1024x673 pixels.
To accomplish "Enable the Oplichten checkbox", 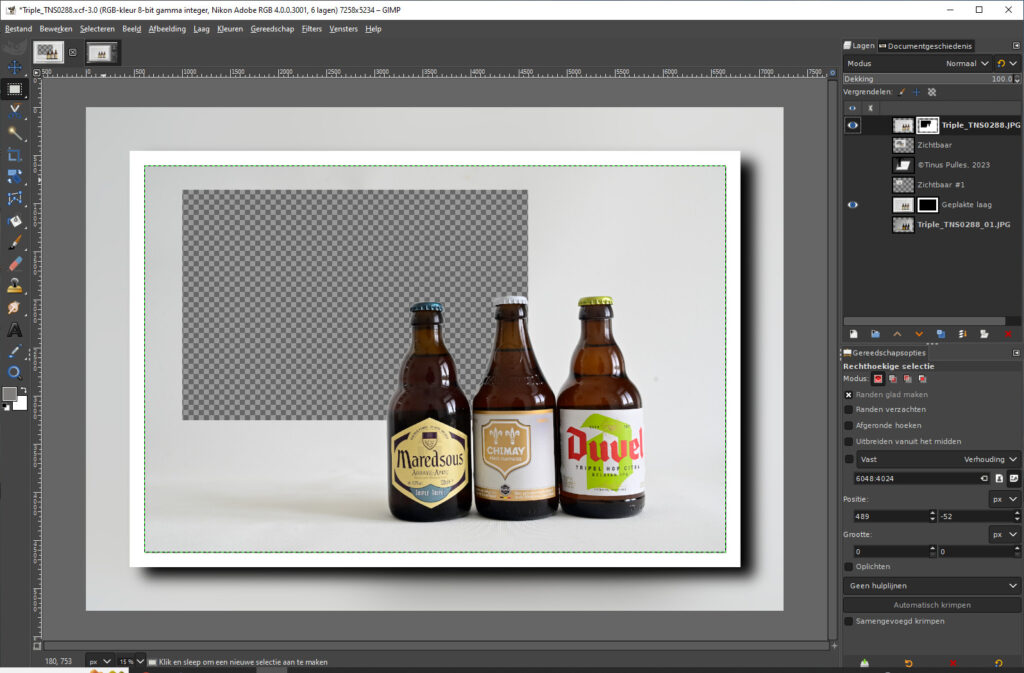I will 848,567.
